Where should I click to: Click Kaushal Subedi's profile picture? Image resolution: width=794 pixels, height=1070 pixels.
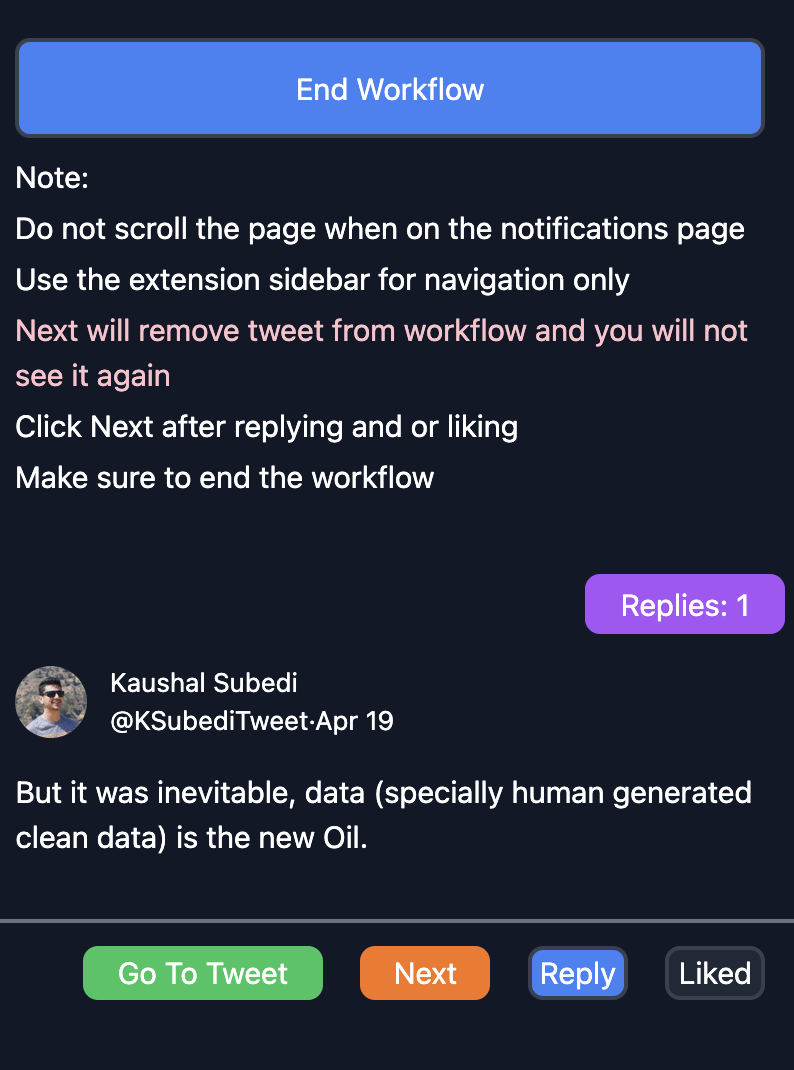tap(51, 702)
